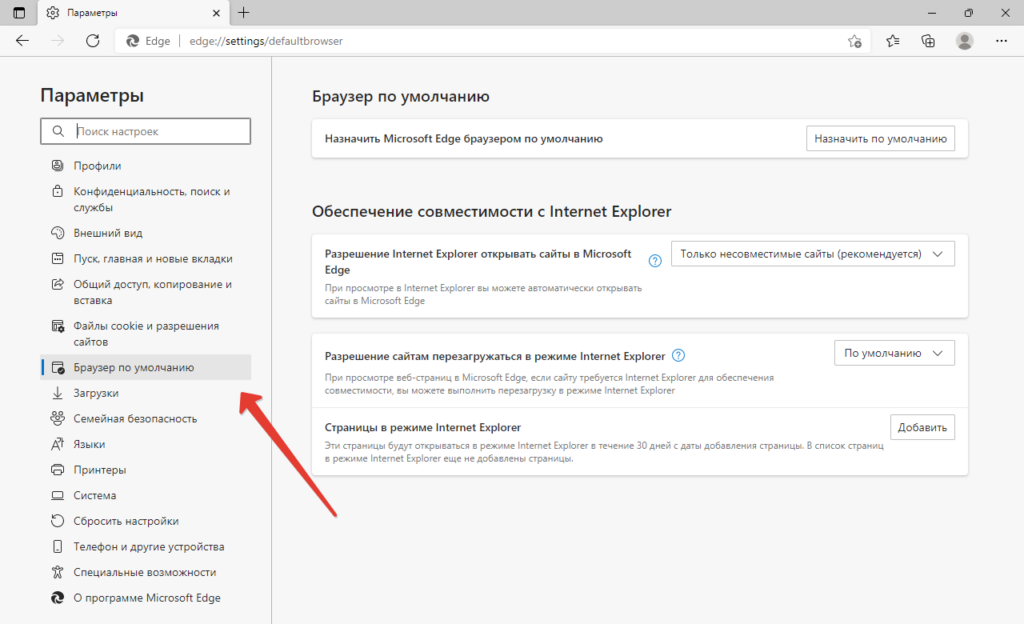Click help icon for Разрешение Internet Explorer открывать сайты

655,261
